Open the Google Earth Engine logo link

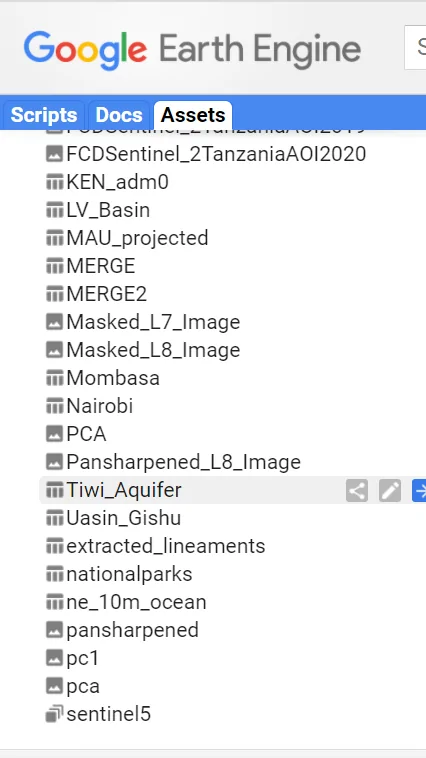point(192,49)
